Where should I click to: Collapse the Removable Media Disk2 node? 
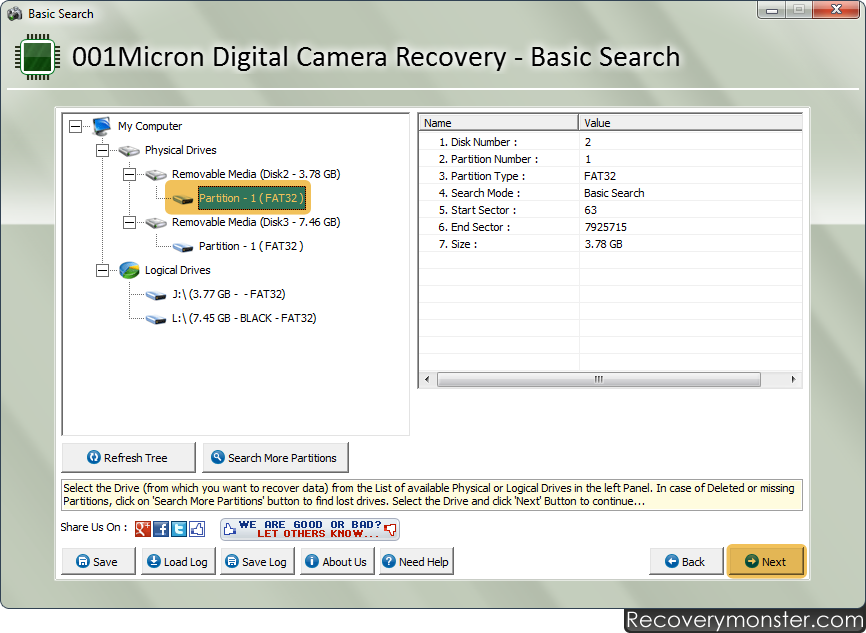point(129,175)
